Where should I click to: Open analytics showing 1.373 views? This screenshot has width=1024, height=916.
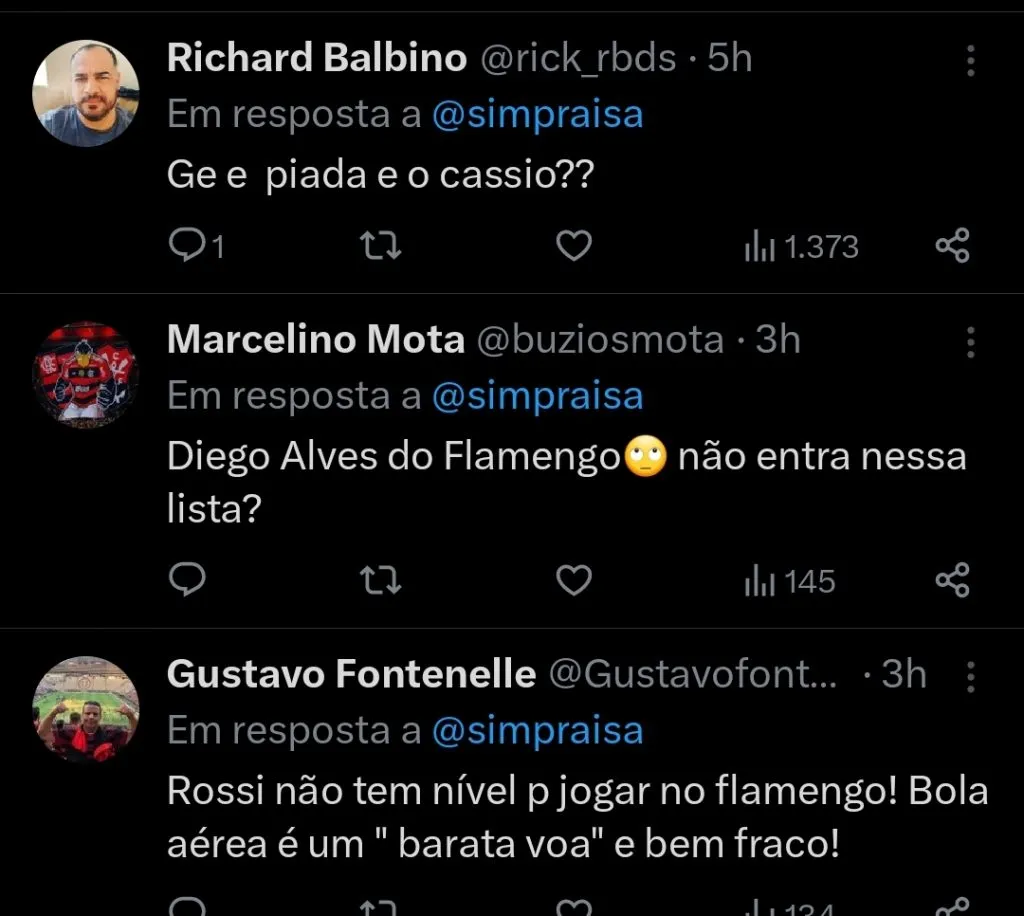[800, 246]
